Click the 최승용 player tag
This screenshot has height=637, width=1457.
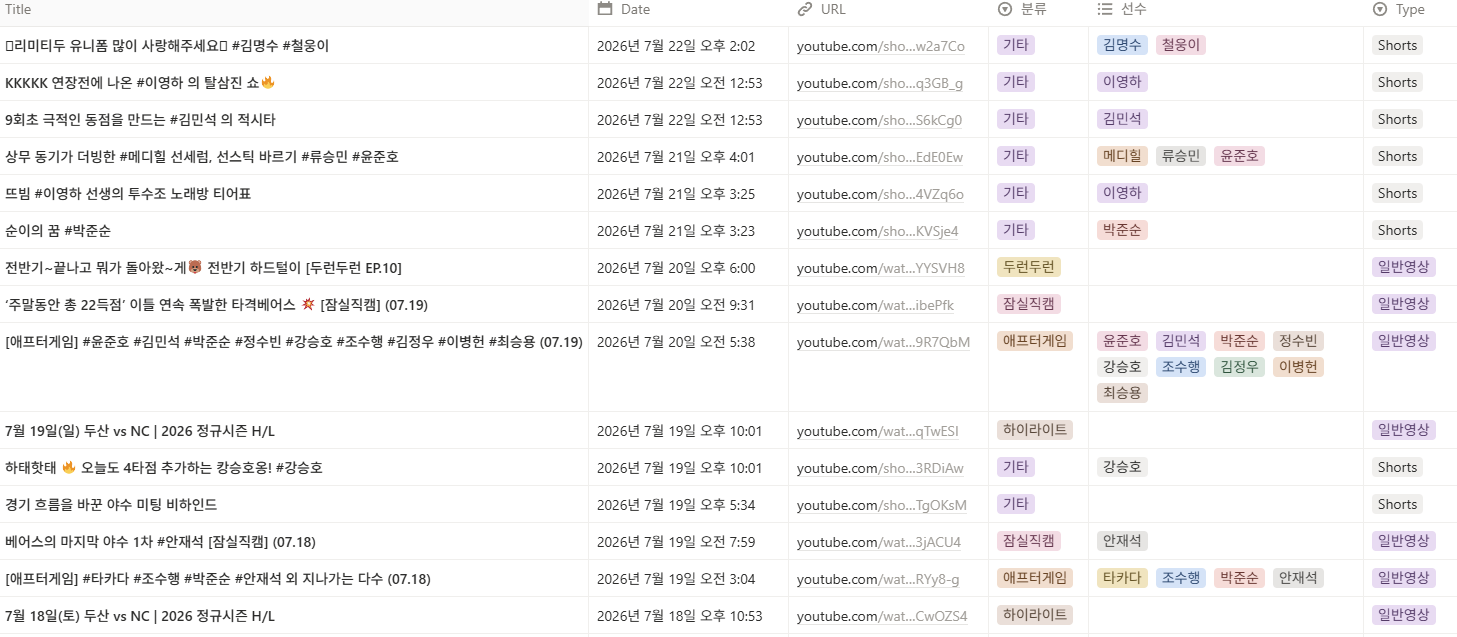coord(1122,393)
